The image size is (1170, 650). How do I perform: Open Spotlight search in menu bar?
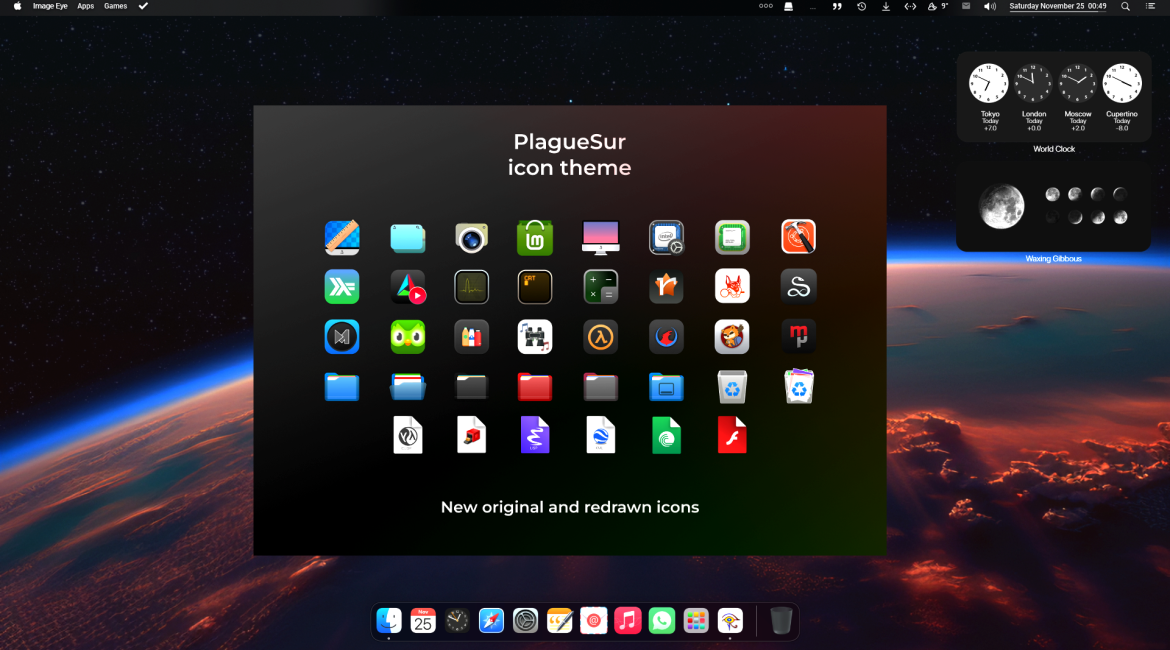[x=1125, y=6]
